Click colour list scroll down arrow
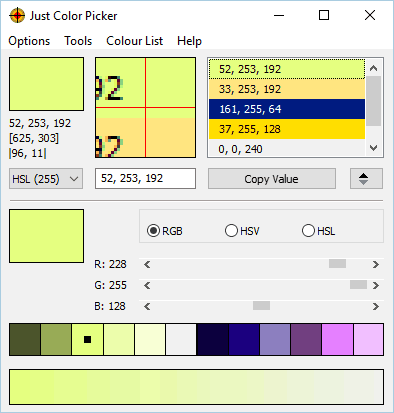 pyautogui.click(x=373, y=148)
